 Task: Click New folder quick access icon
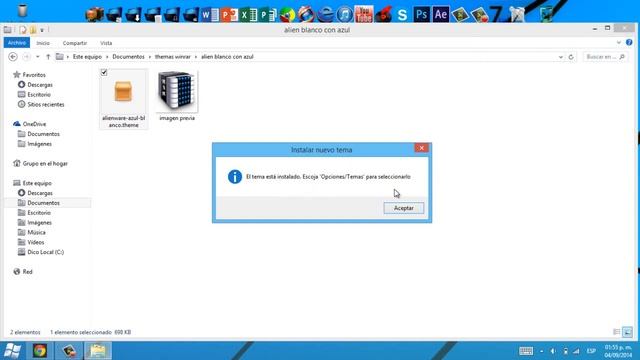click(x=33, y=30)
